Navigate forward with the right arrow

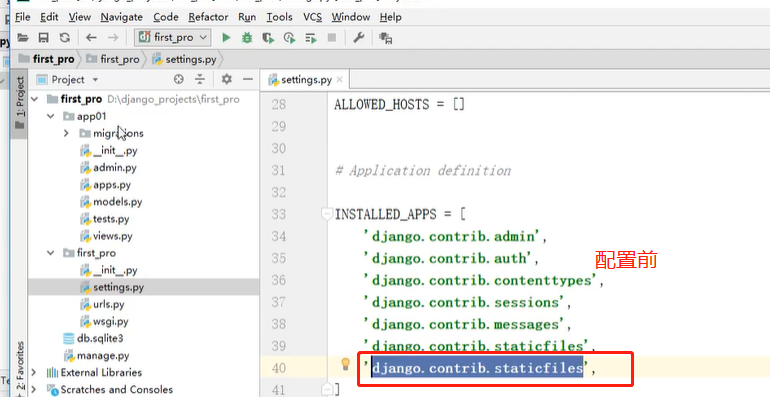tap(112, 38)
